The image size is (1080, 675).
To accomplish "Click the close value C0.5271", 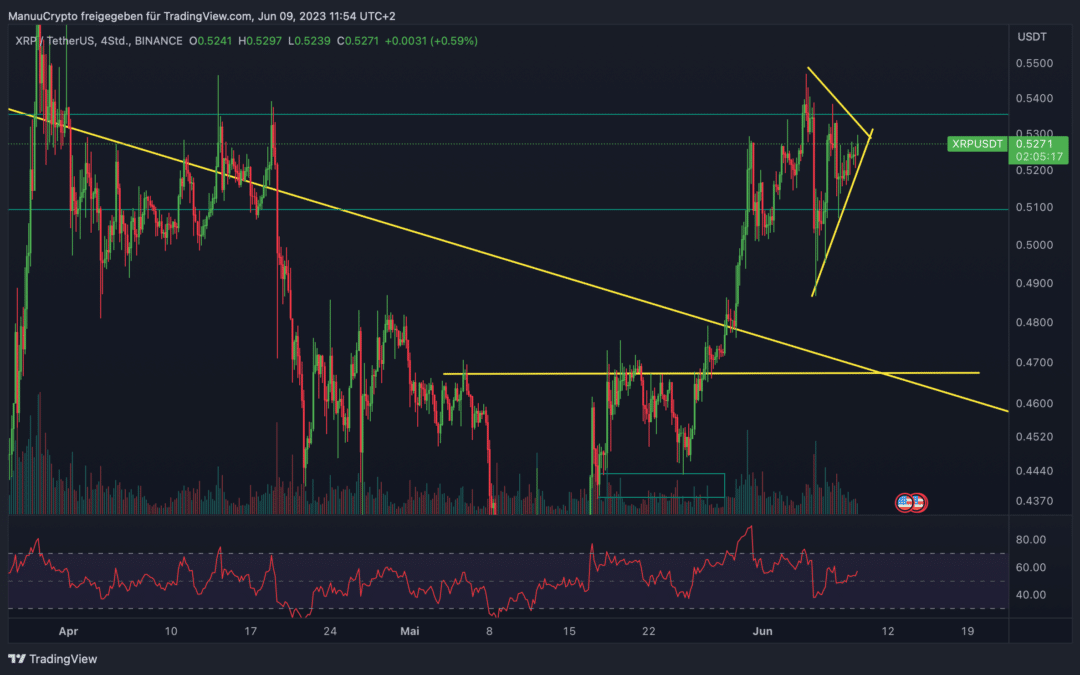I will 357,41.
